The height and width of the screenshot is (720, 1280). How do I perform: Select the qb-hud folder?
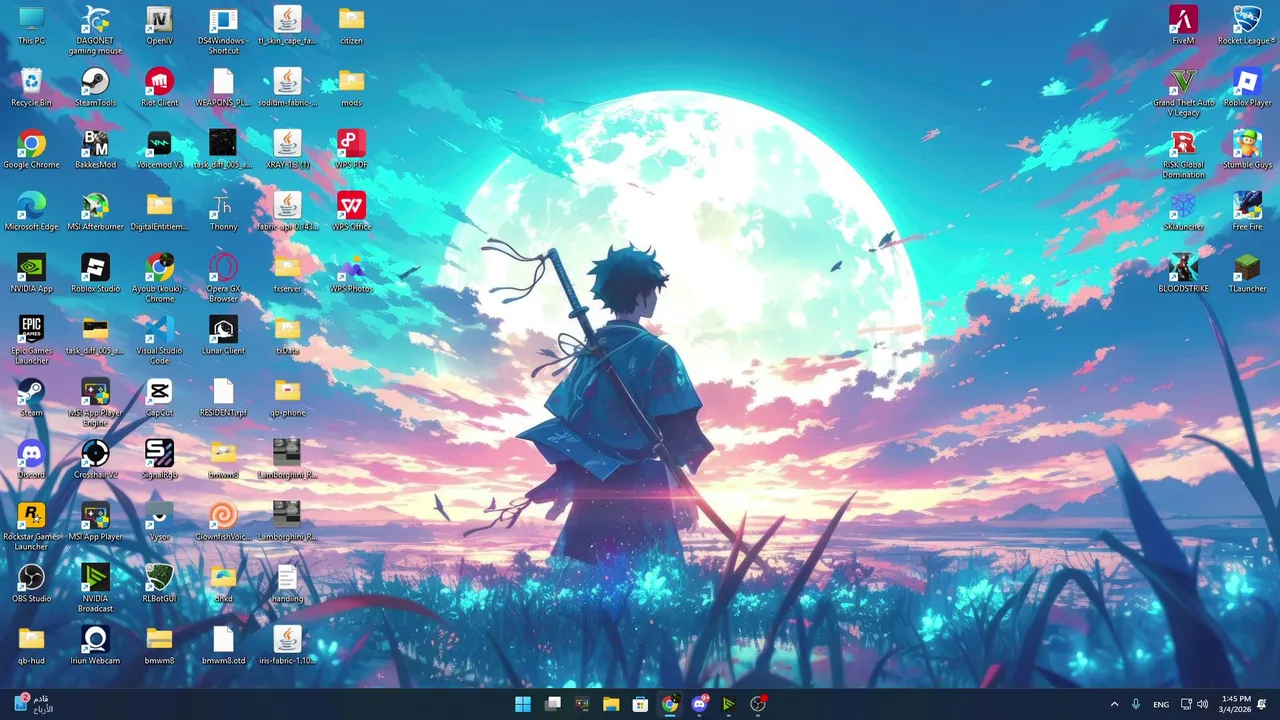tap(31, 646)
